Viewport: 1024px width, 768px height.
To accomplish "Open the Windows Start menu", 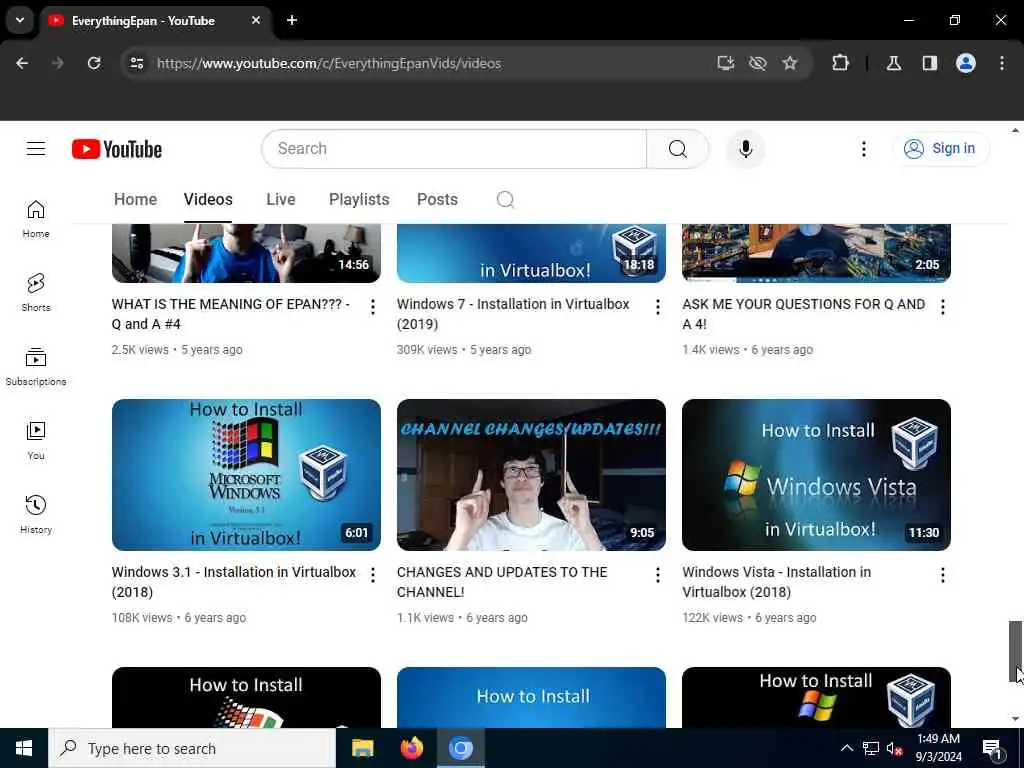I will tap(24, 748).
